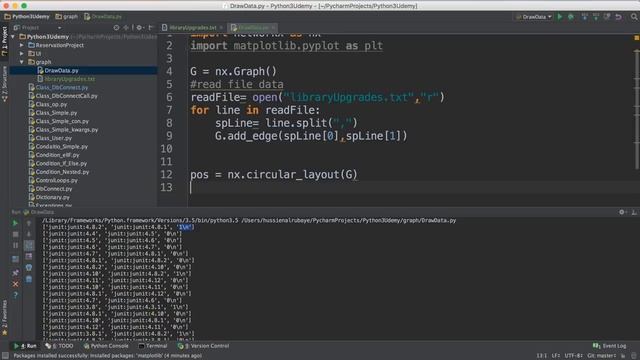Expand the ReservationProject folder
This screenshot has width=640, height=360.
click(22, 45)
